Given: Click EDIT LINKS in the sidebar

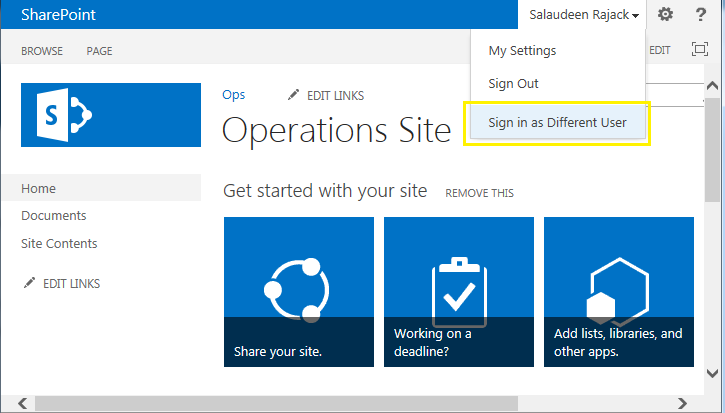Looking at the screenshot, I should tap(71, 284).
